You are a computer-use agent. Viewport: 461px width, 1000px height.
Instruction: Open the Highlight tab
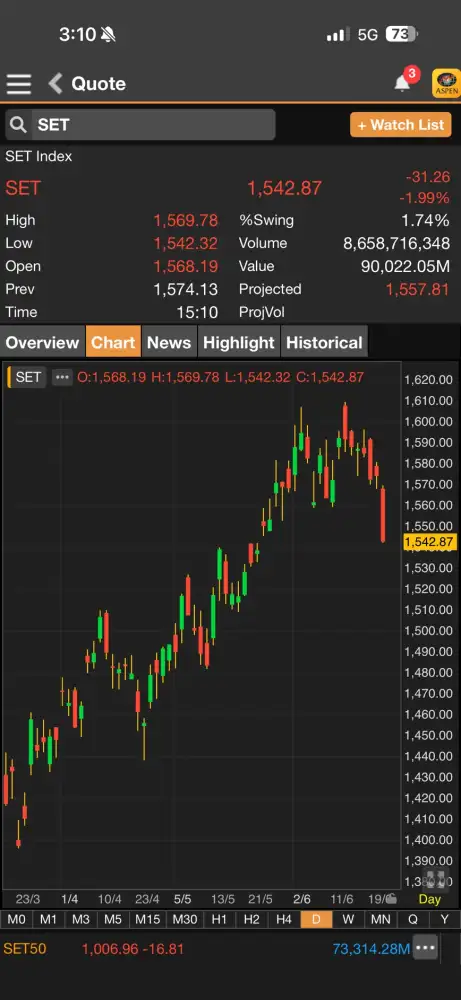[x=238, y=342]
